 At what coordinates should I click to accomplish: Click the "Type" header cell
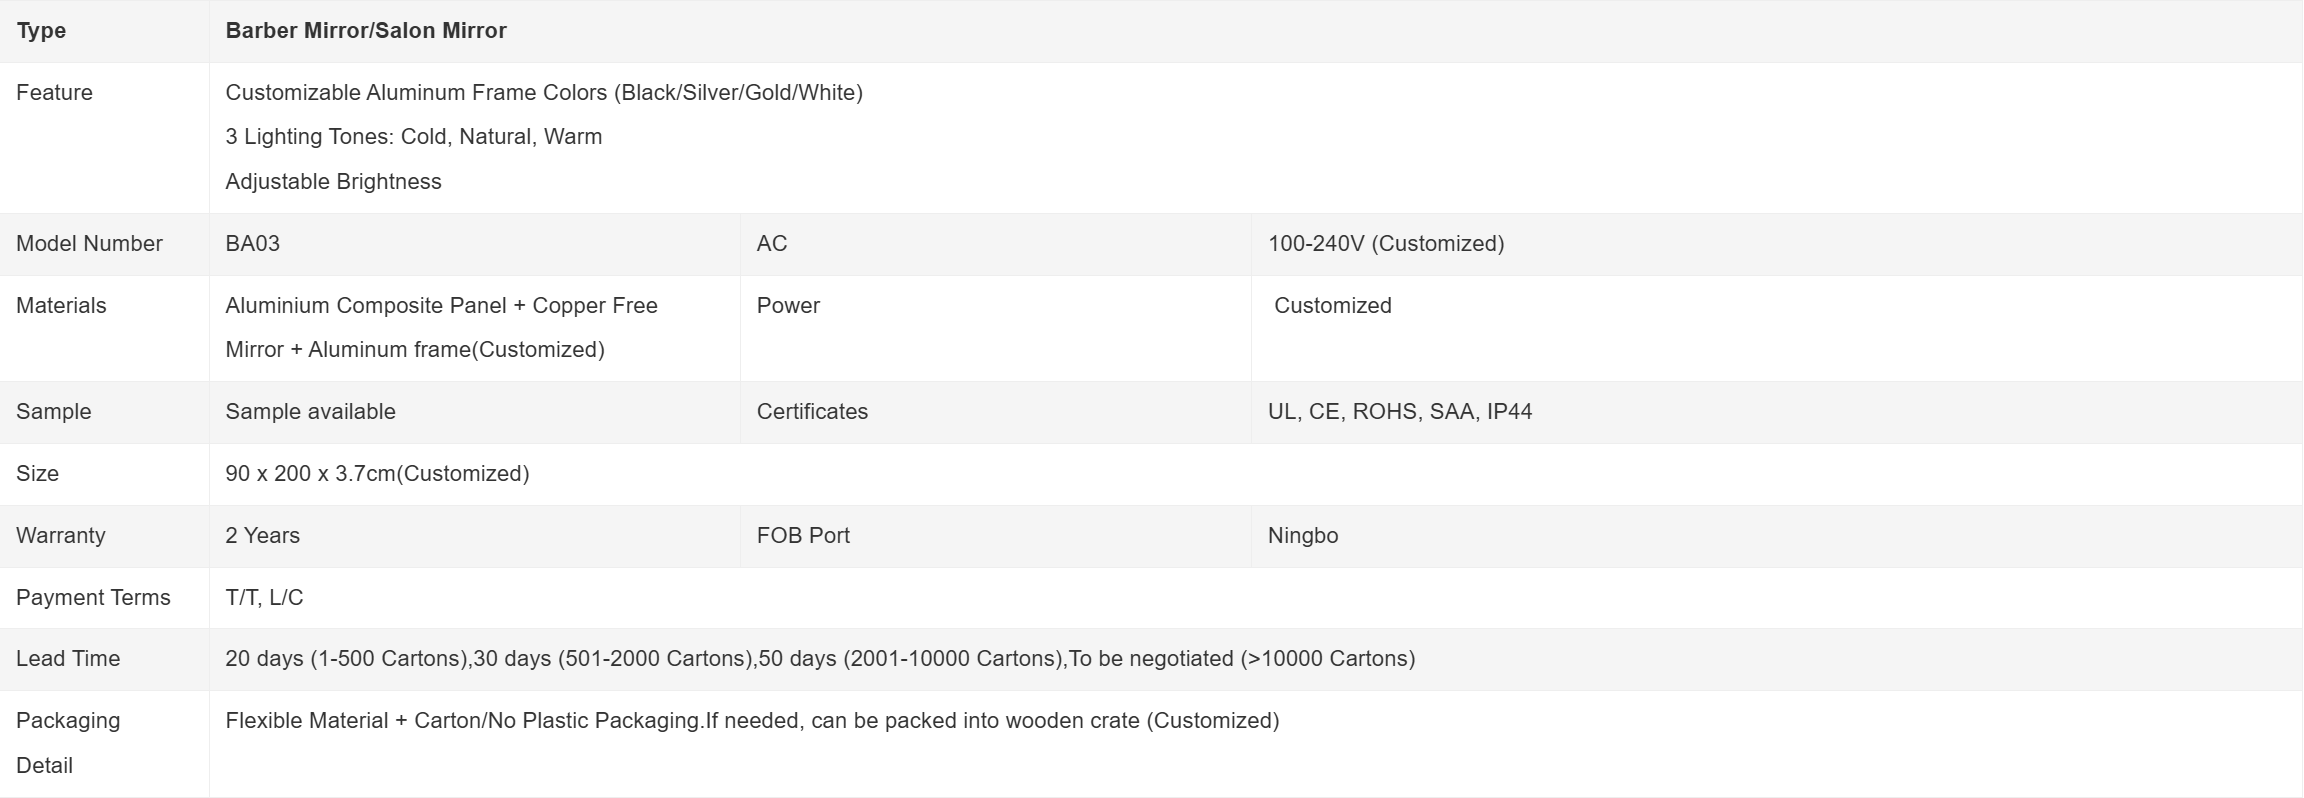41,31
